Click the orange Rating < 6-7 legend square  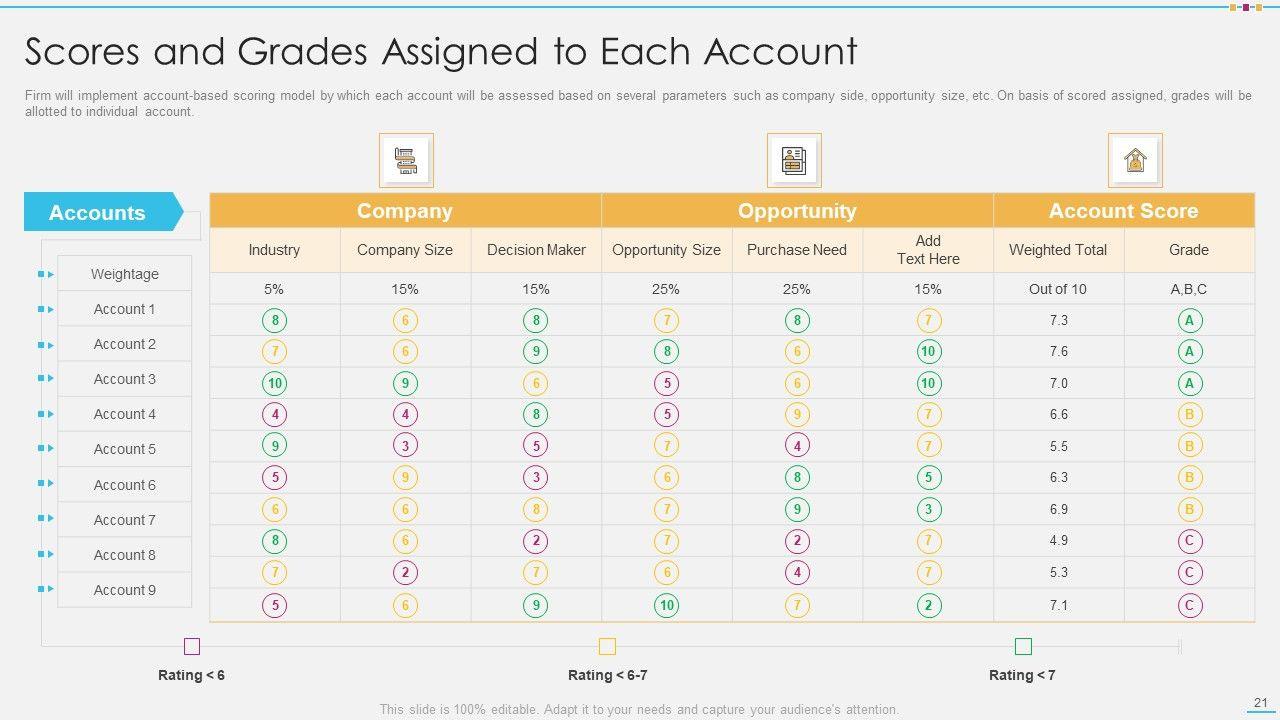coord(607,646)
